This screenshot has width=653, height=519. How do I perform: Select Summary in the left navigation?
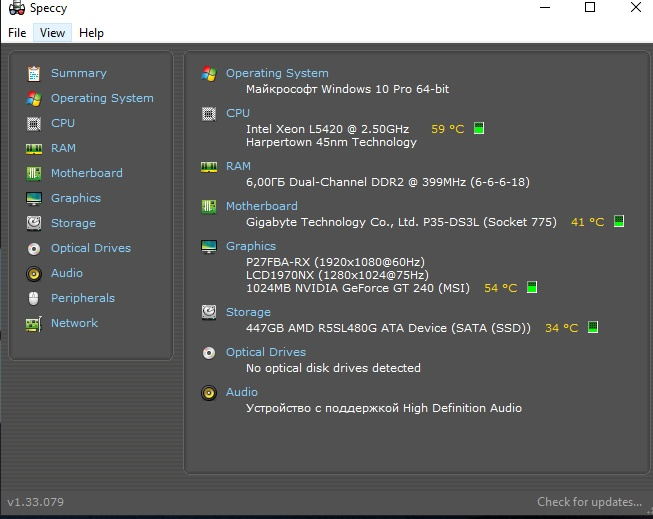pyautogui.click(x=79, y=73)
